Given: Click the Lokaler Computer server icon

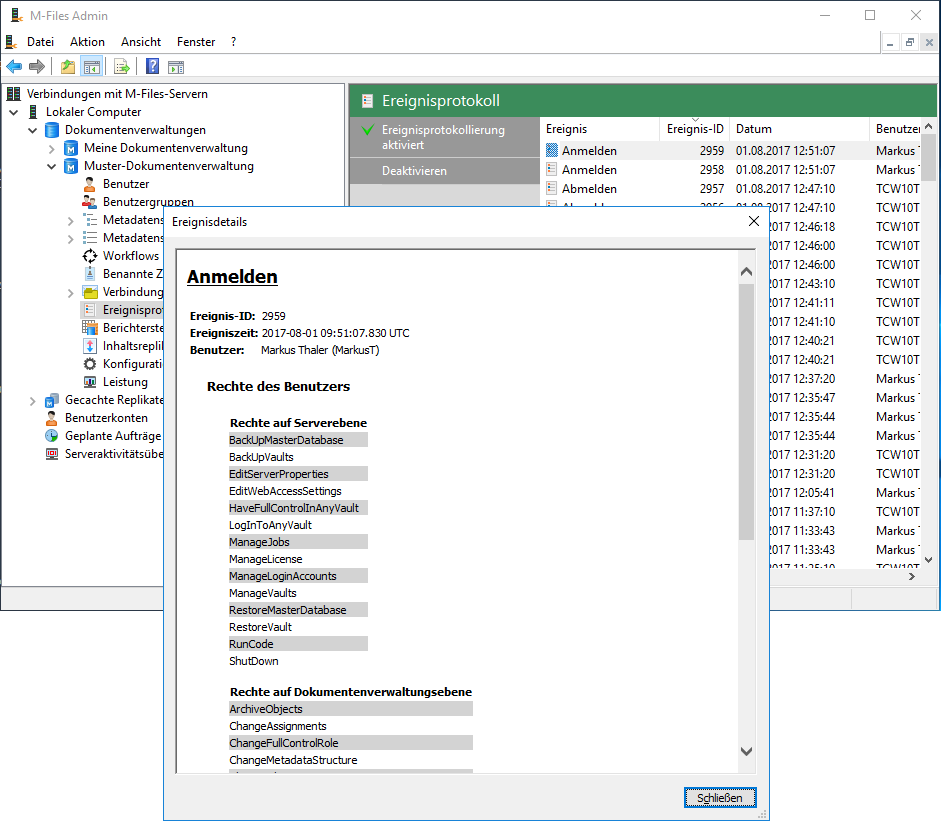Looking at the screenshot, I should click(x=34, y=112).
